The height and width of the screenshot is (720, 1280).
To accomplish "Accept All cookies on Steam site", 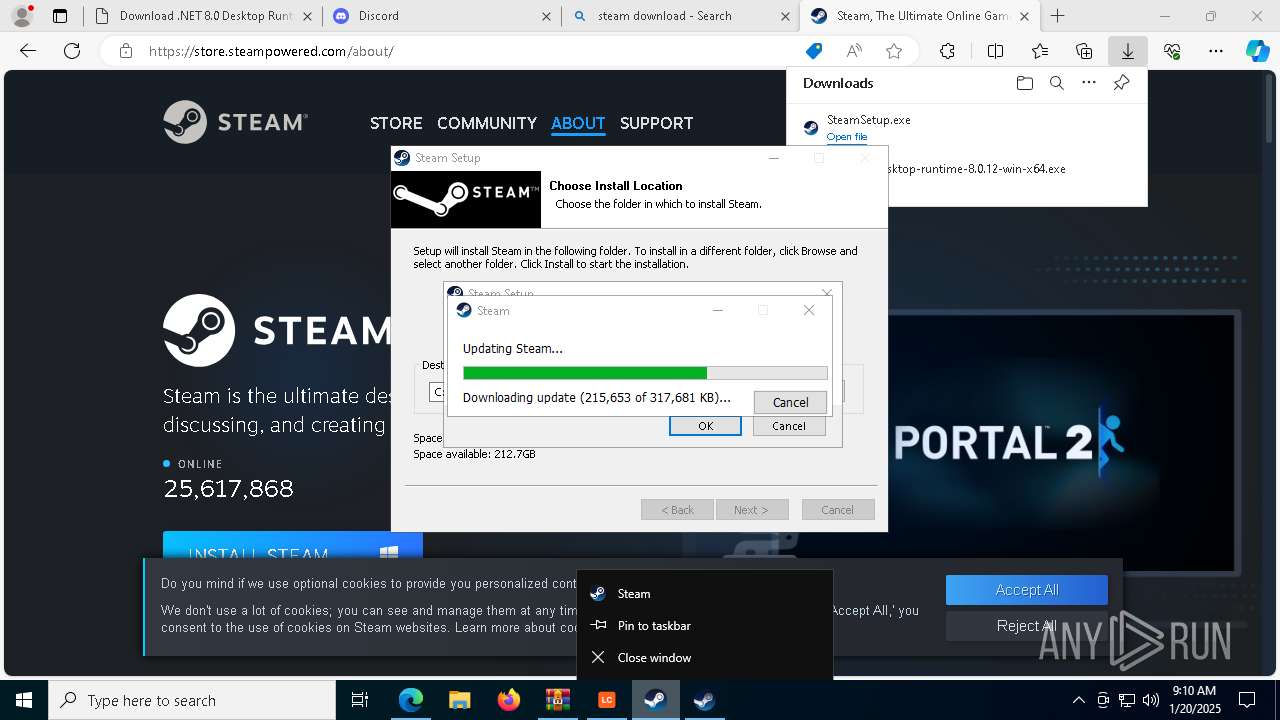I will click(1027, 590).
